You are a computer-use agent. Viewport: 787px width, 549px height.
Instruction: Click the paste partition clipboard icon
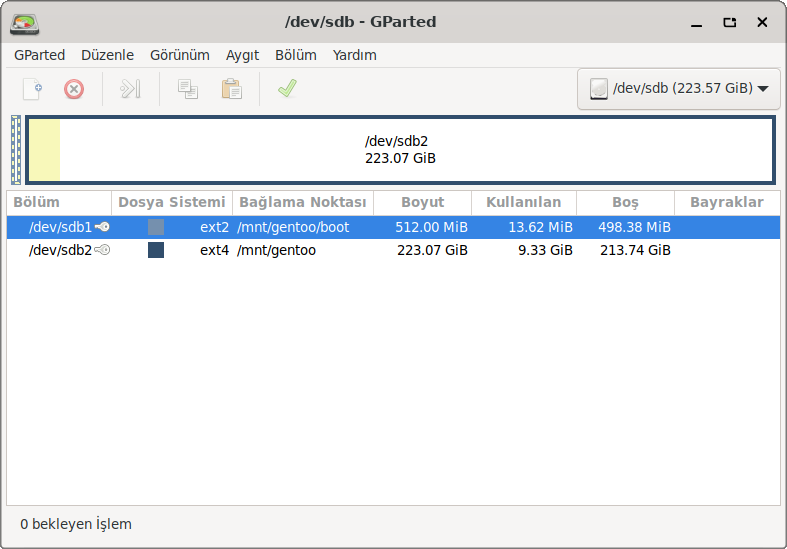[232, 89]
